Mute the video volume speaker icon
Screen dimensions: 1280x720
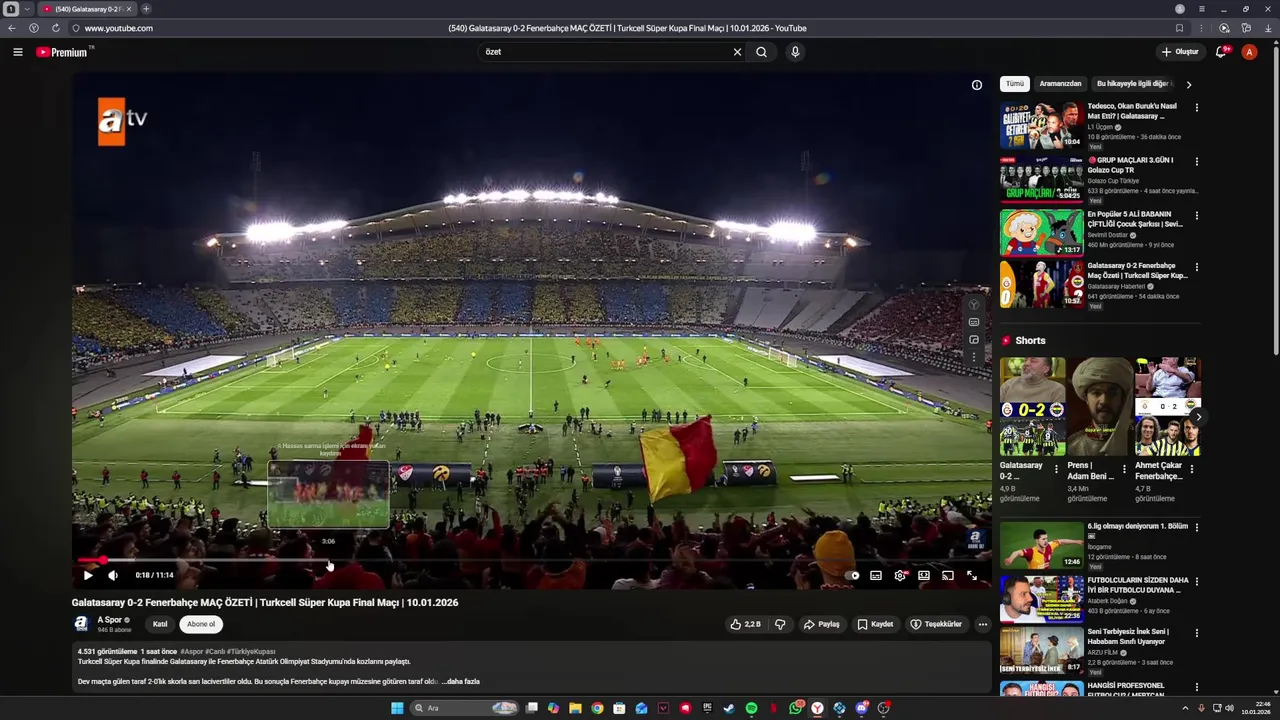click(x=113, y=575)
